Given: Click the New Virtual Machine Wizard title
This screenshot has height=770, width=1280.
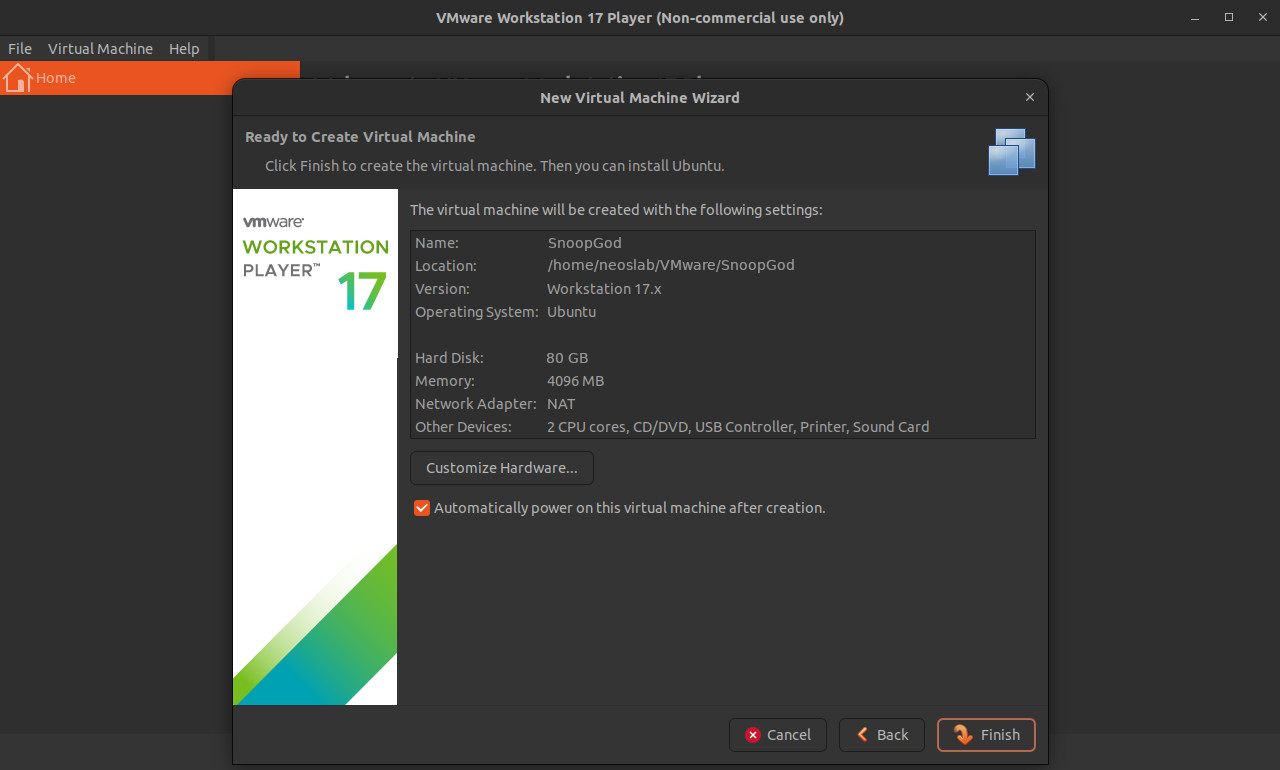Looking at the screenshot, I should coord(640,98).
